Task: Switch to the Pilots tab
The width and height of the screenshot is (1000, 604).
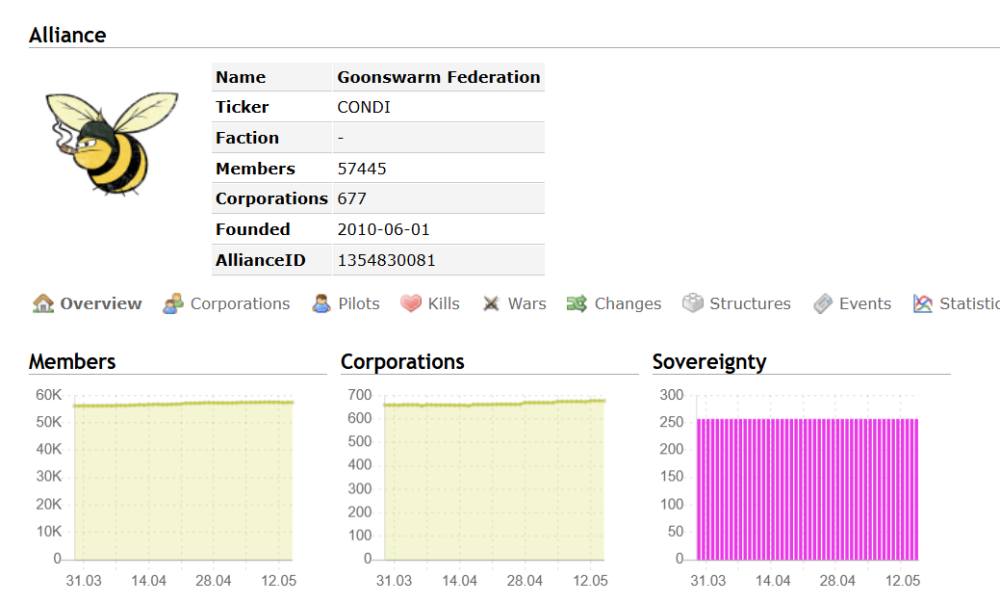Action: pos(359,304)
